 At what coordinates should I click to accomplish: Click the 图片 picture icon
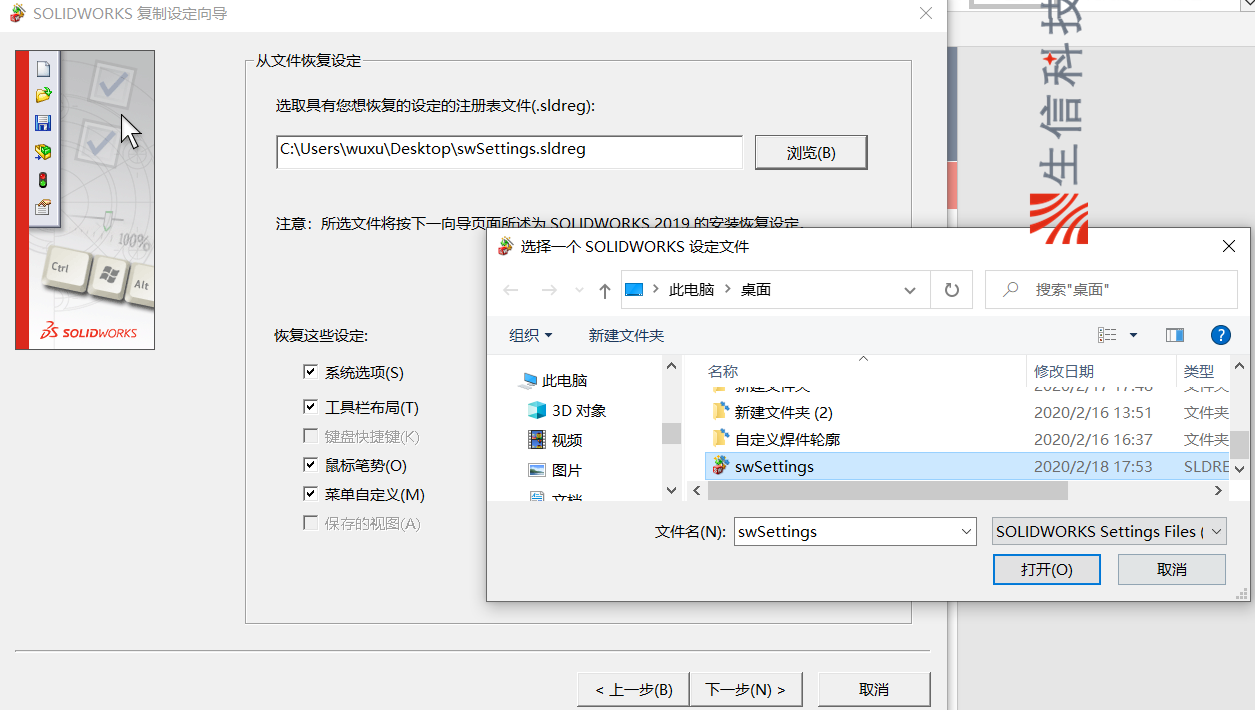(537, 470)
